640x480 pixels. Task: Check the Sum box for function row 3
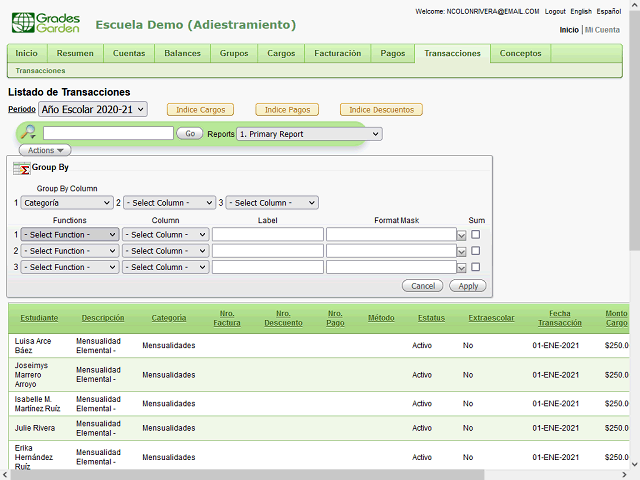[x=476, y=267]
